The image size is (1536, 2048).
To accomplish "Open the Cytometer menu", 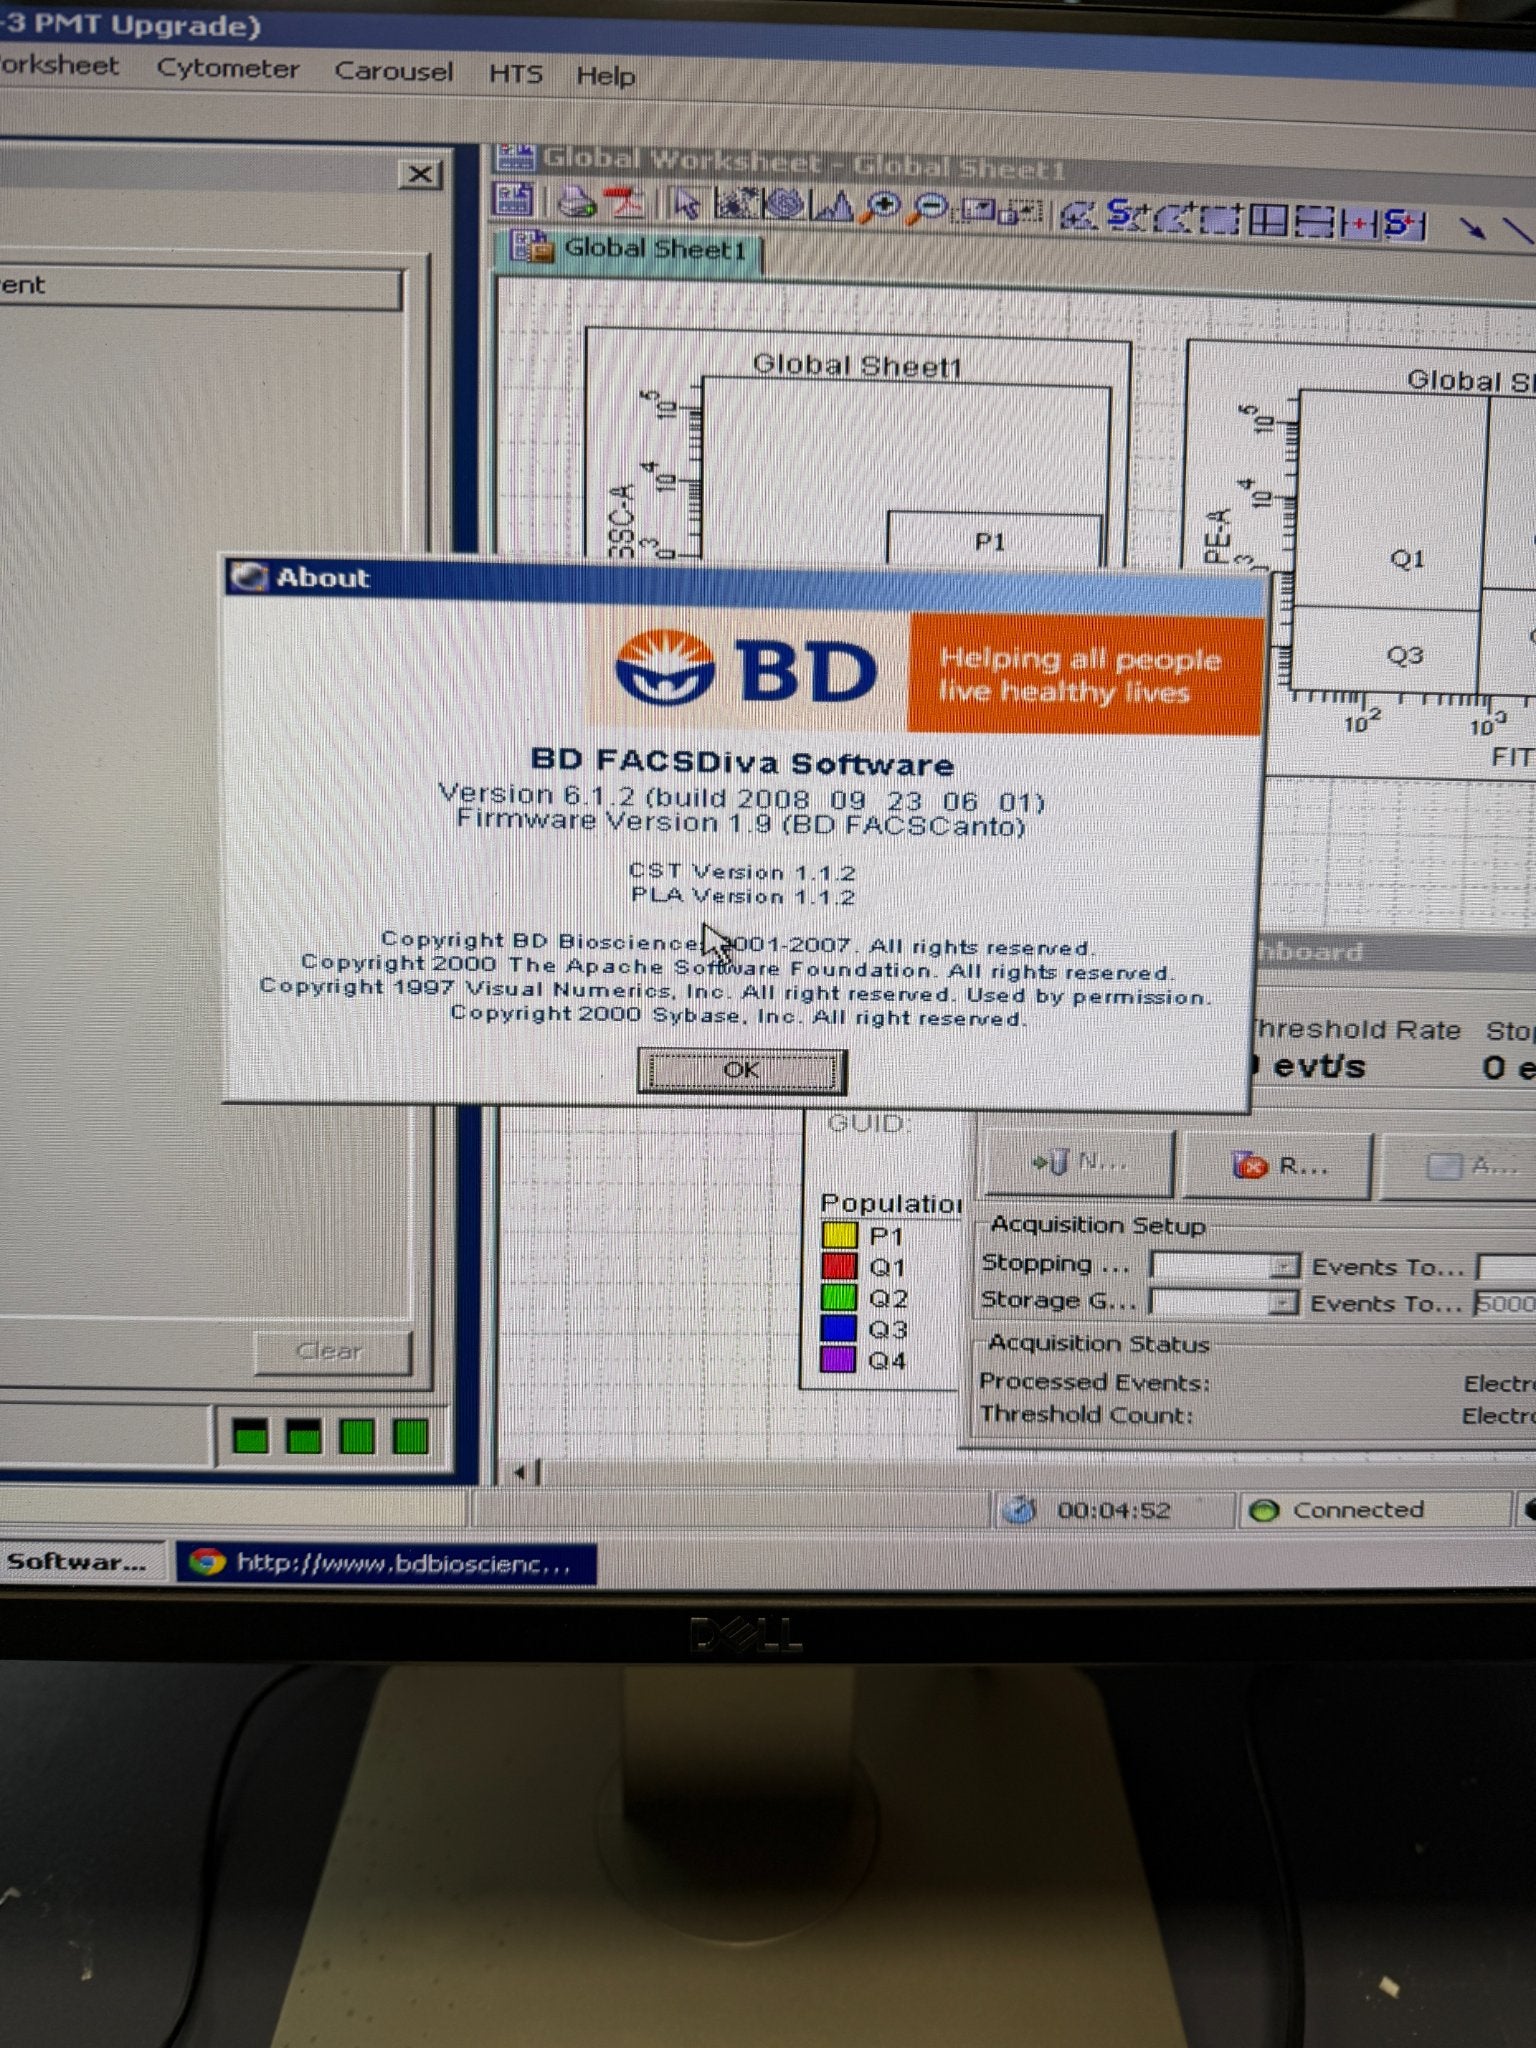I will 228,68.
